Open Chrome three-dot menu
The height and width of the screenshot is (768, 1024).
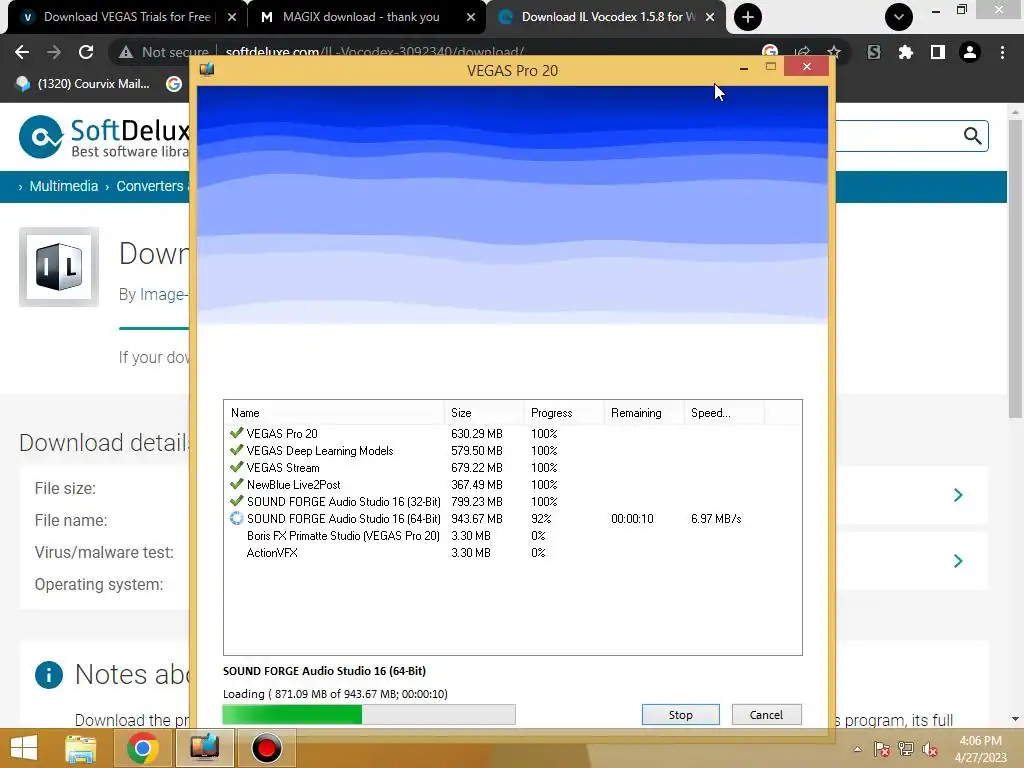pos(1002,52)
